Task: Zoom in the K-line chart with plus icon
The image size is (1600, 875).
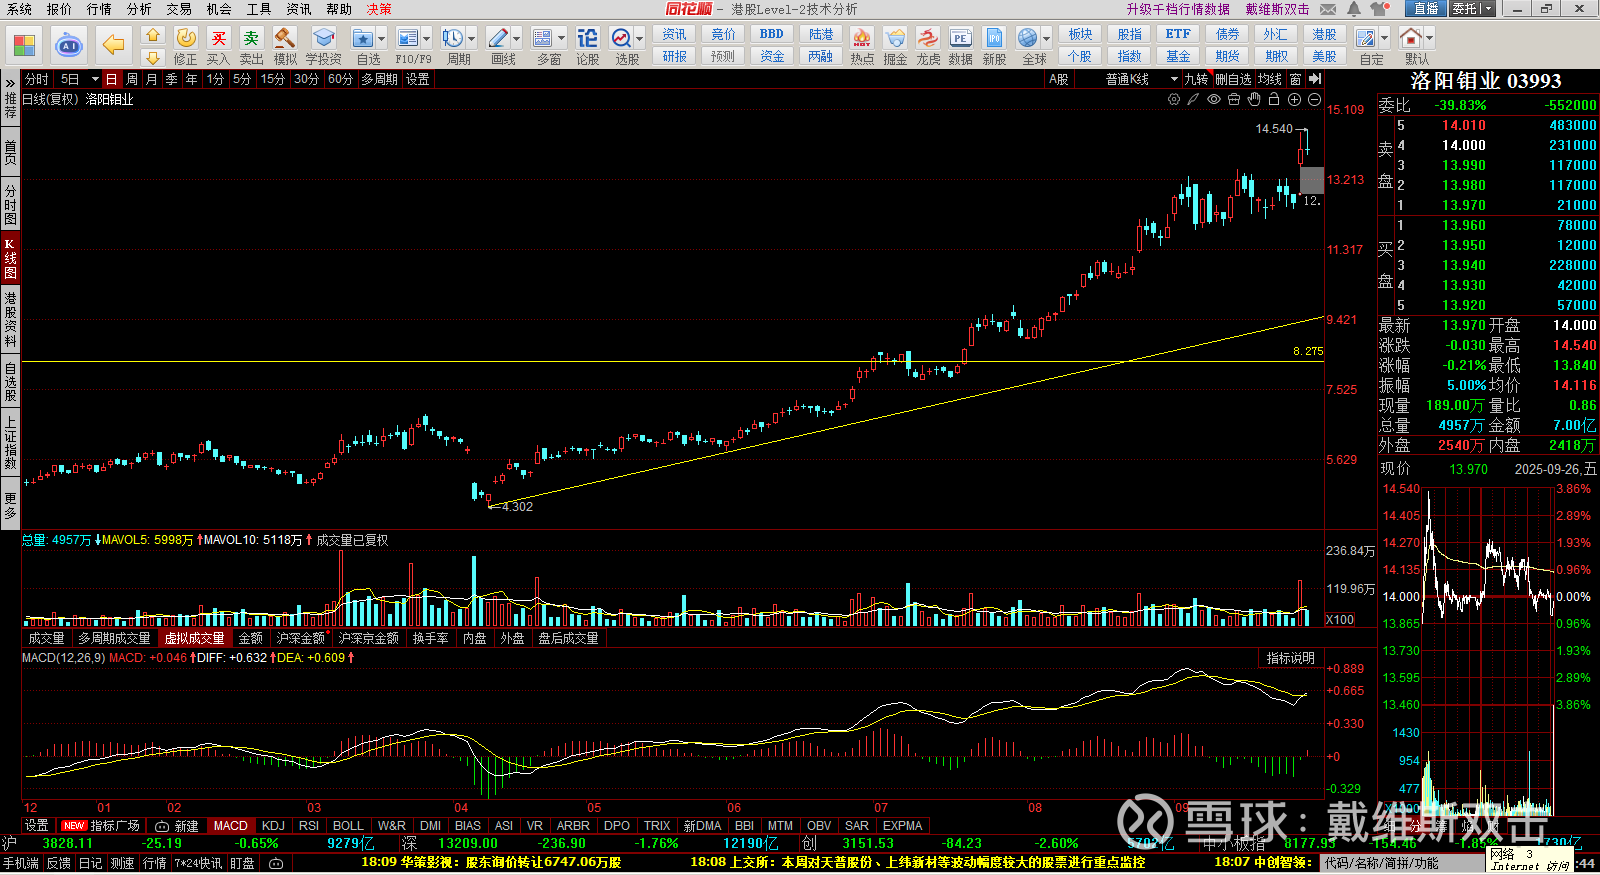Action: point(1294,99)
